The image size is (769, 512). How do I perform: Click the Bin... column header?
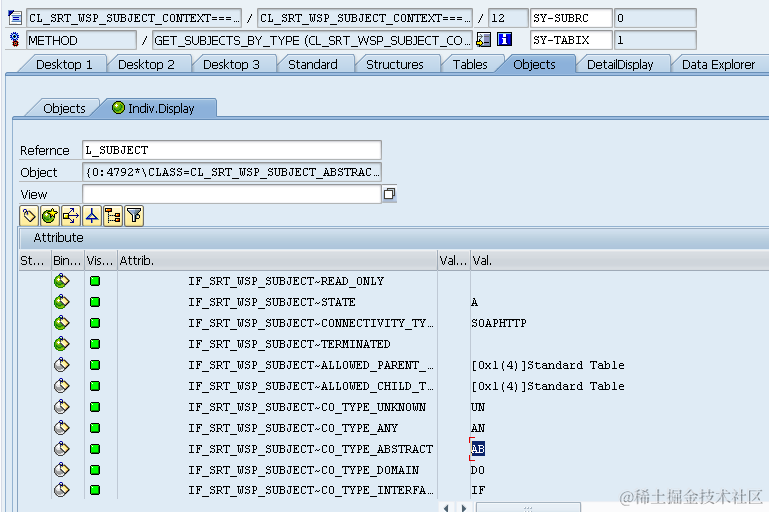tap(68, 260)
